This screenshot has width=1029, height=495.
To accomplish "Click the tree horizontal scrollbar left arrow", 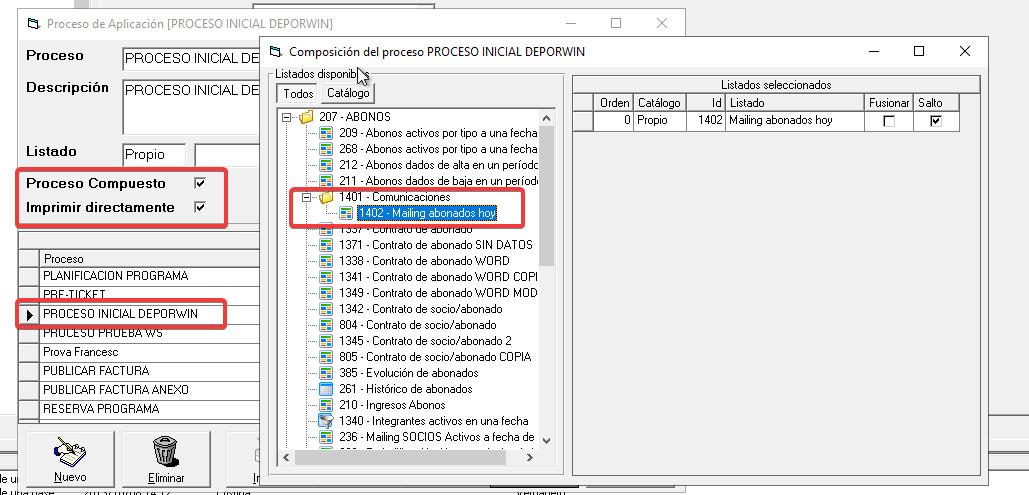I will [x=286, y=458].
